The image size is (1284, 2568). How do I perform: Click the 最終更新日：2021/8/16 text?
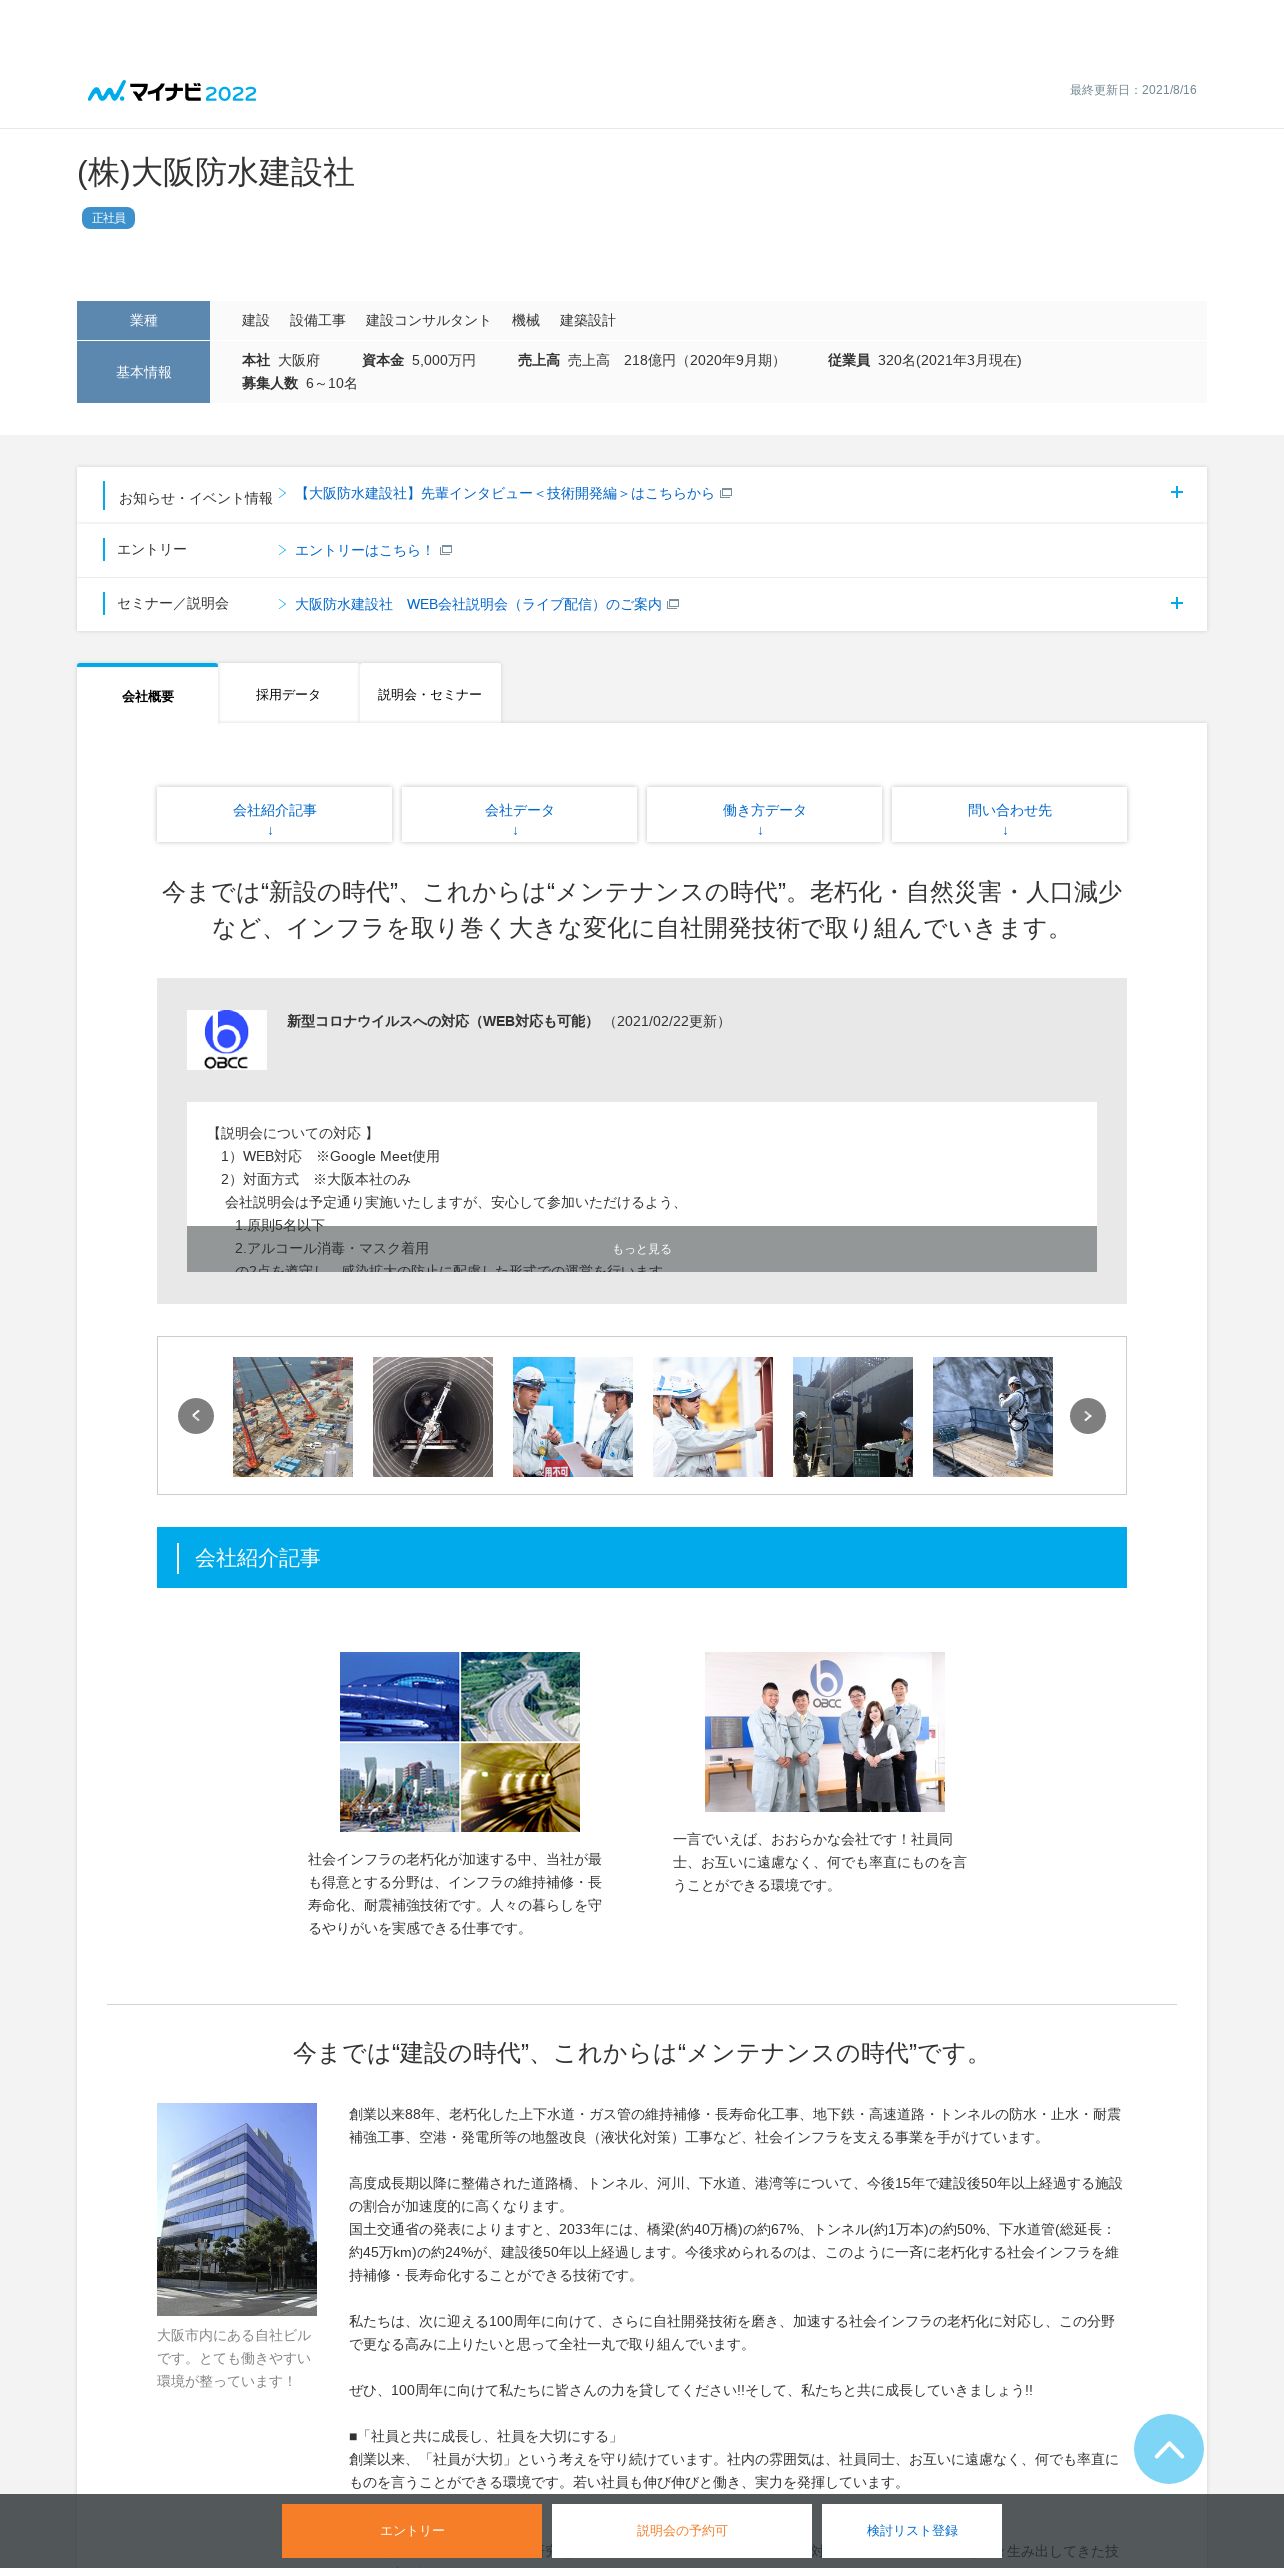(x=1133, y=90)
